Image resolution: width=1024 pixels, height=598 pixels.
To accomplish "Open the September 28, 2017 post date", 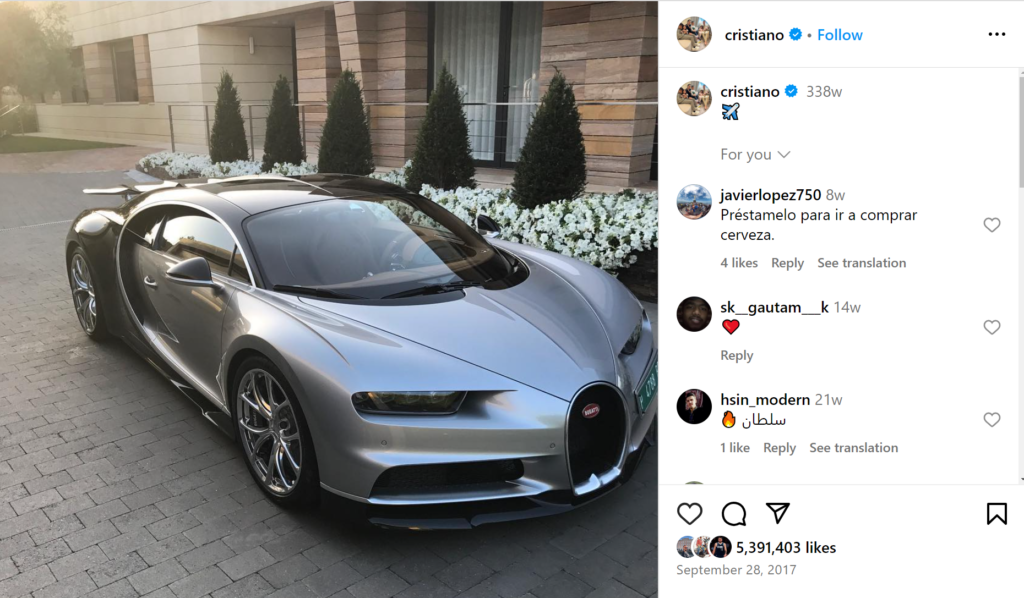I will 736,569.
